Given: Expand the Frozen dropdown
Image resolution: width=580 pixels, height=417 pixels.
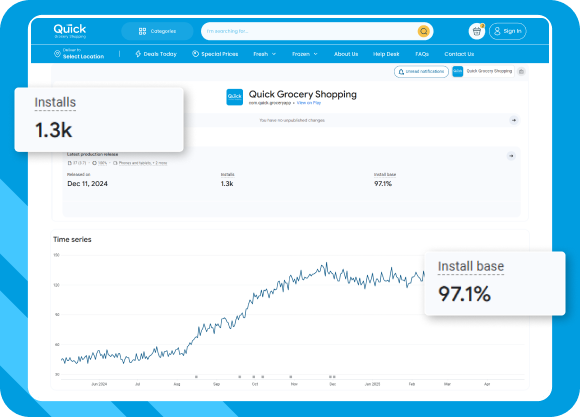Looking at the screenshot, I should (305, 54).
